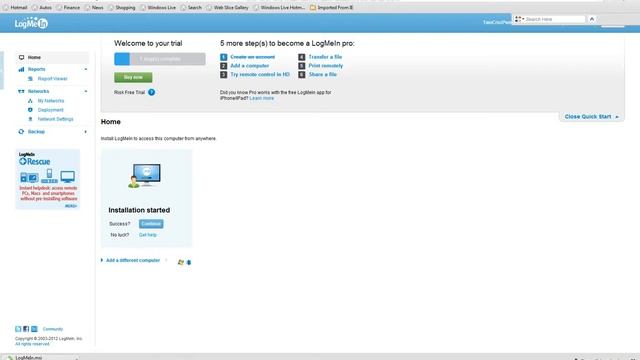Click the step 6 number badge

click(302, 75)
